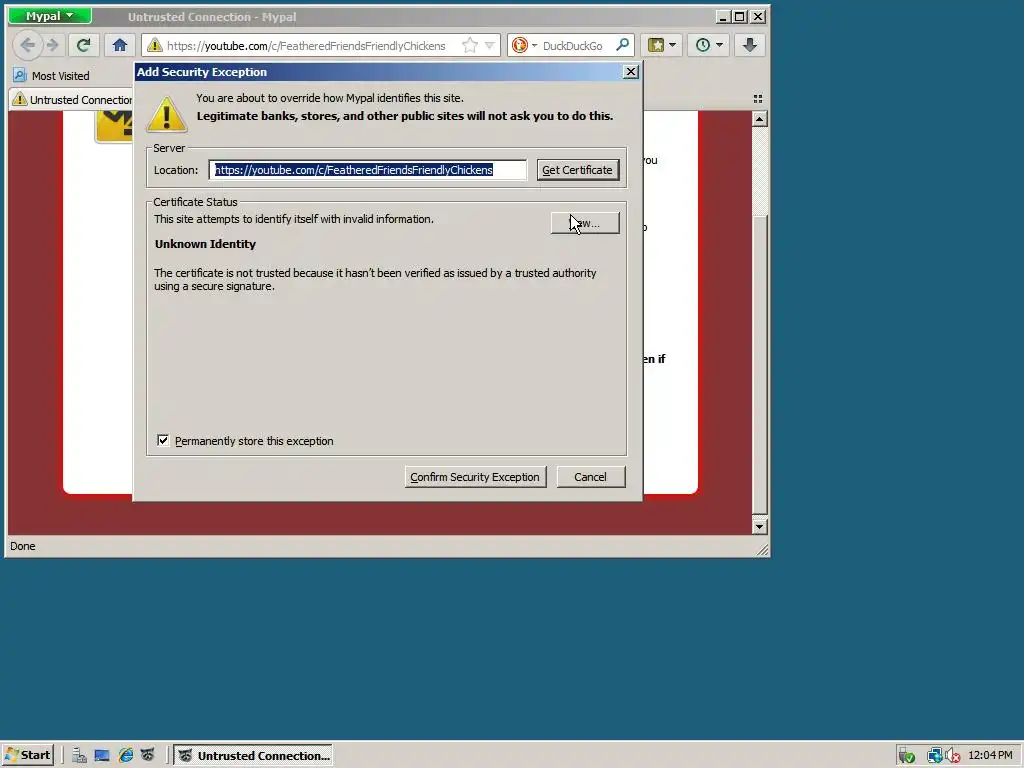This screenshot has width=1024, height=768.
Task: Toggle Permanently store this exception checkbox
Action: (163, 441)
